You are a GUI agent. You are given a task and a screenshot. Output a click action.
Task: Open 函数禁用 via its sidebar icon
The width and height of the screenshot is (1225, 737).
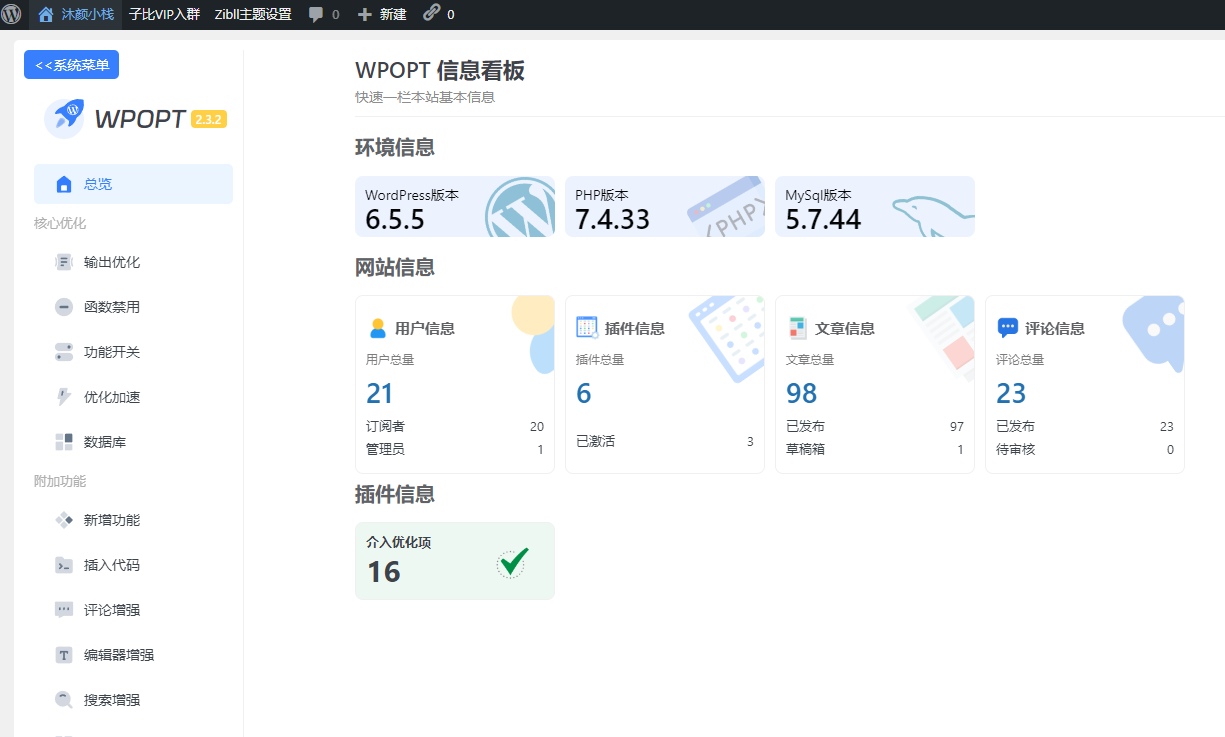click(x=65, y=307)
